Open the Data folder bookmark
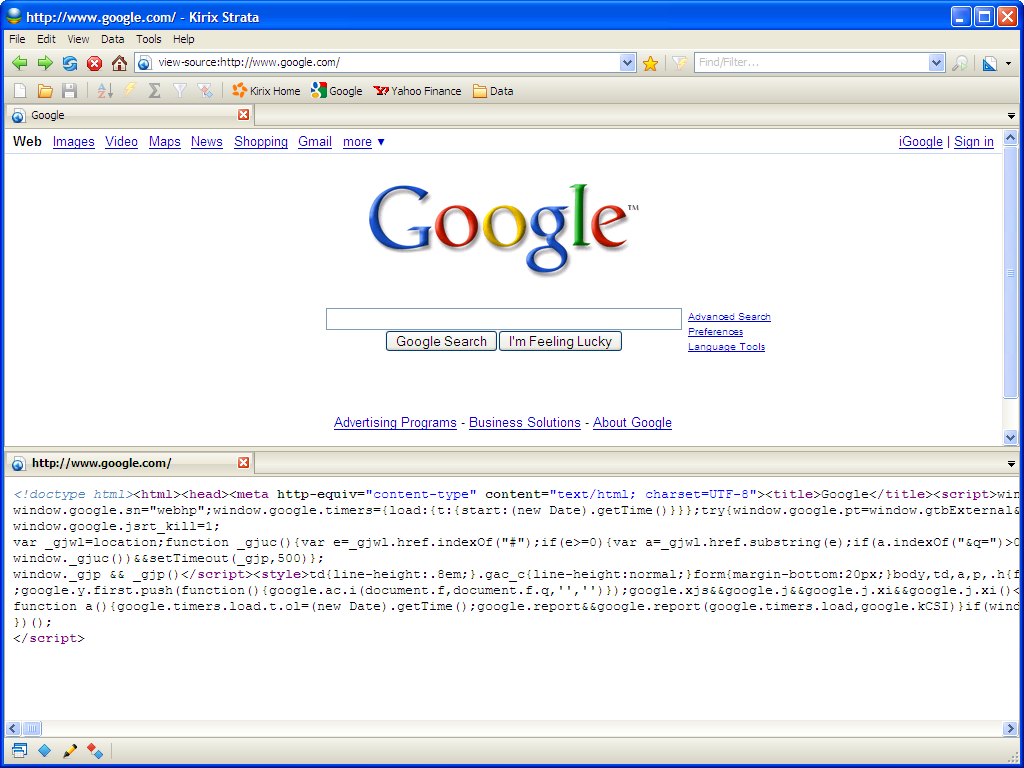 coord(493,91)
